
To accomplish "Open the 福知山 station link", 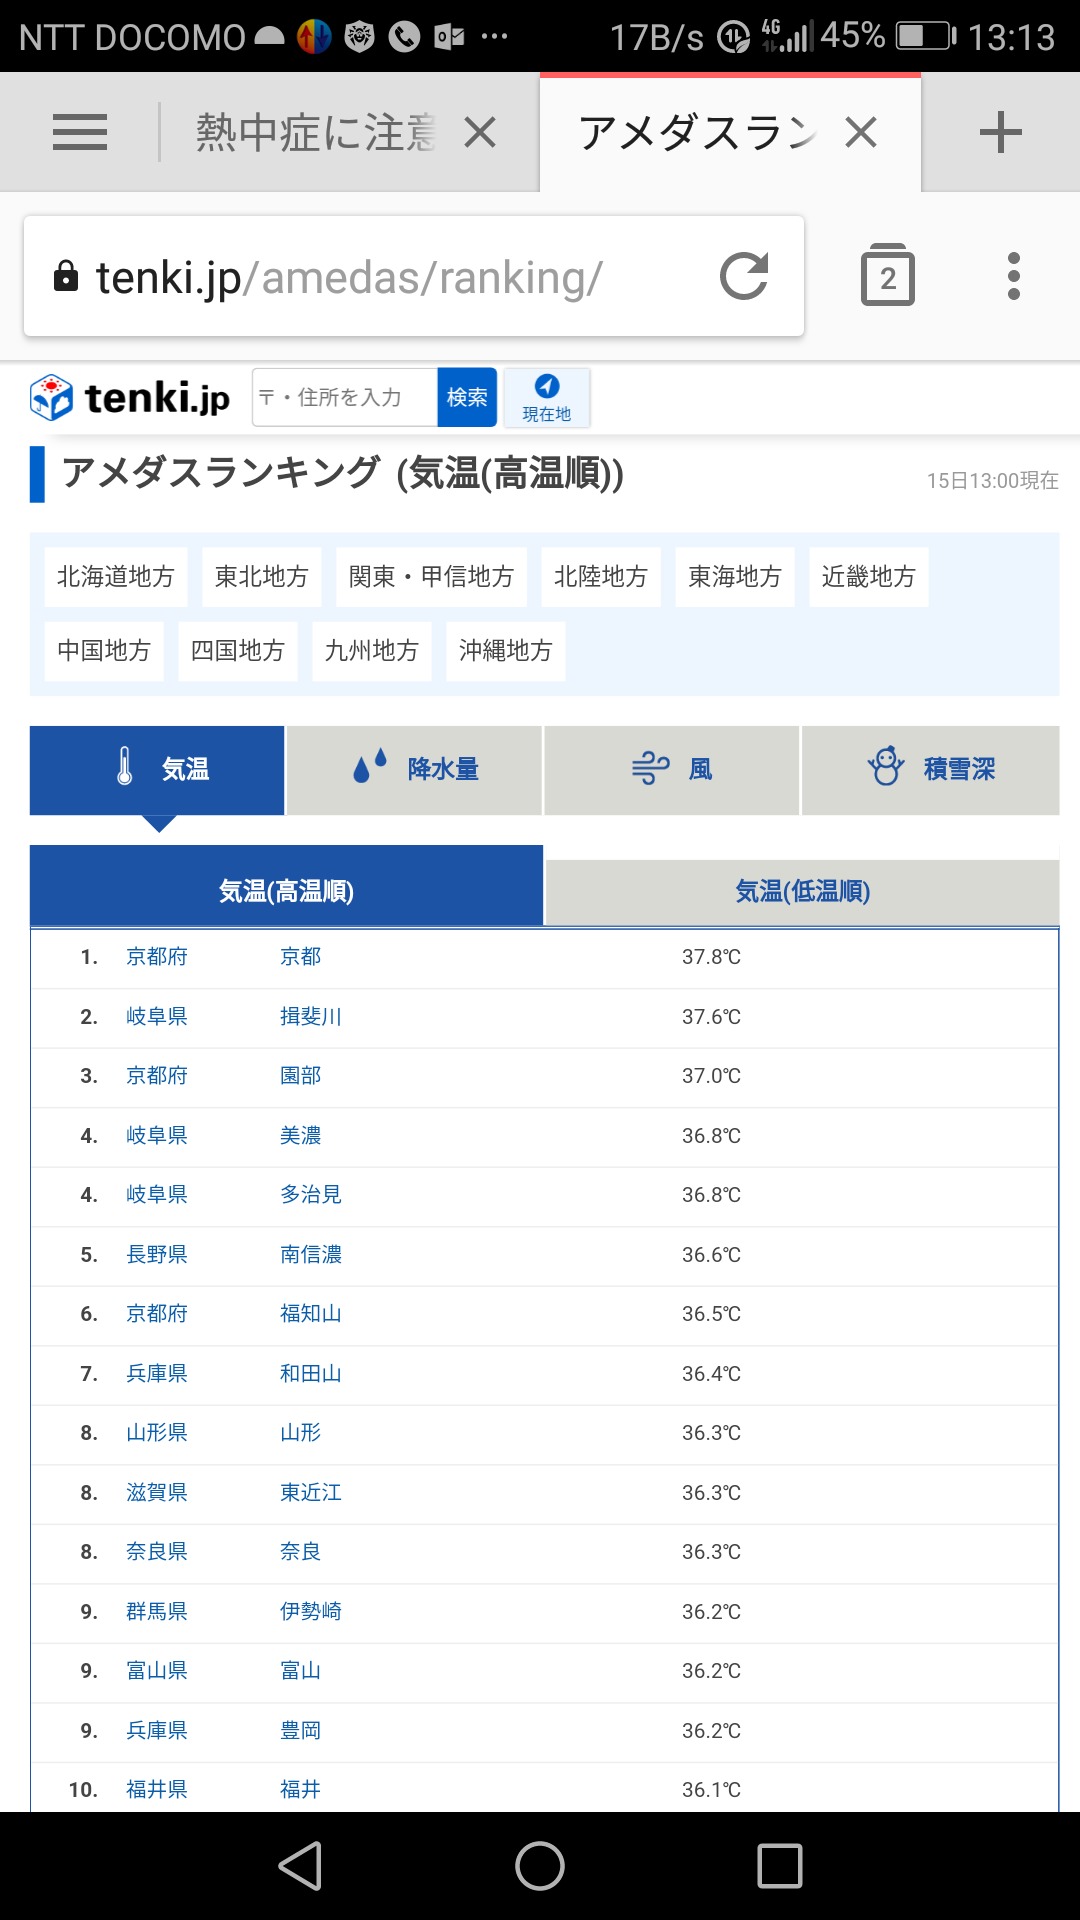I will [311, 1314].
